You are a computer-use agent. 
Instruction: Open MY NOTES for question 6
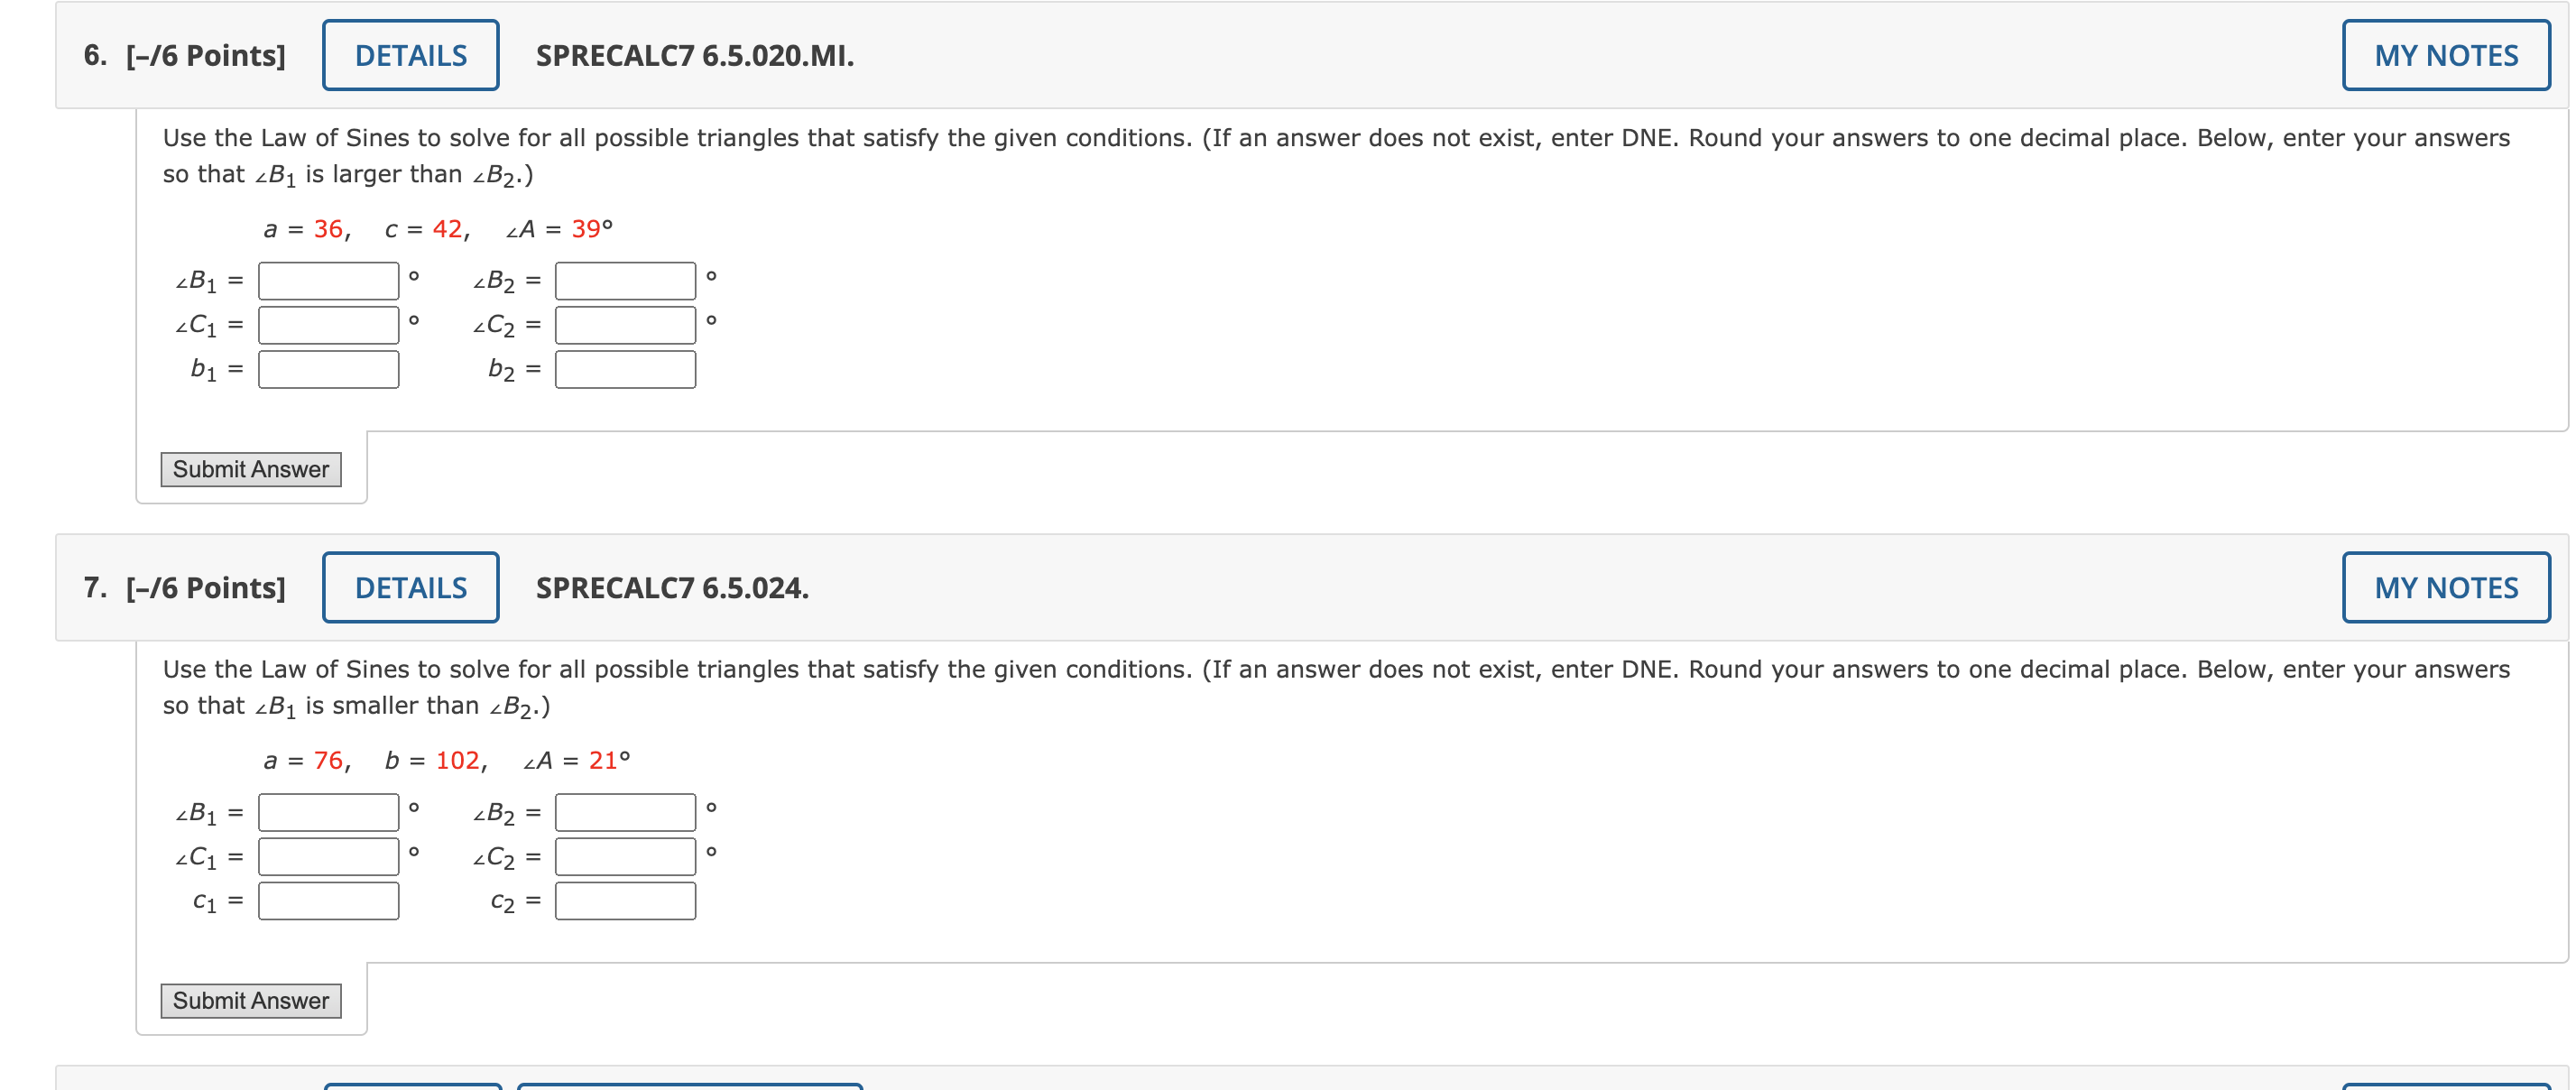click(x=2446, y=55)
